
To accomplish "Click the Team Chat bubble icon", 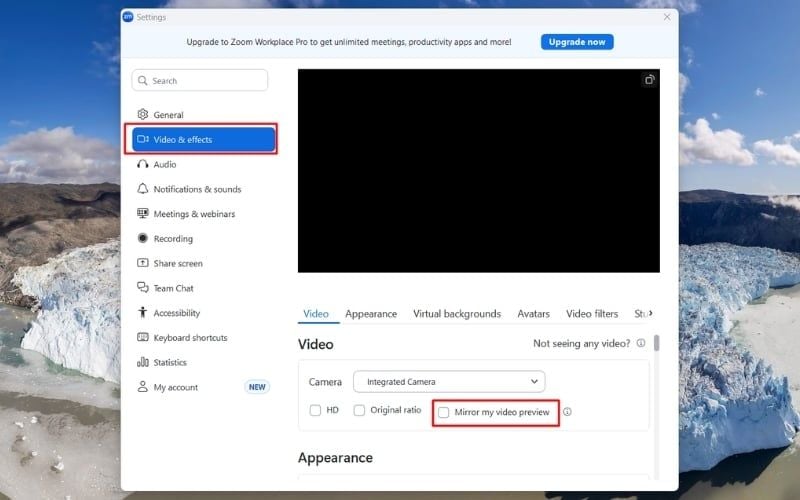I will [143, 288].
